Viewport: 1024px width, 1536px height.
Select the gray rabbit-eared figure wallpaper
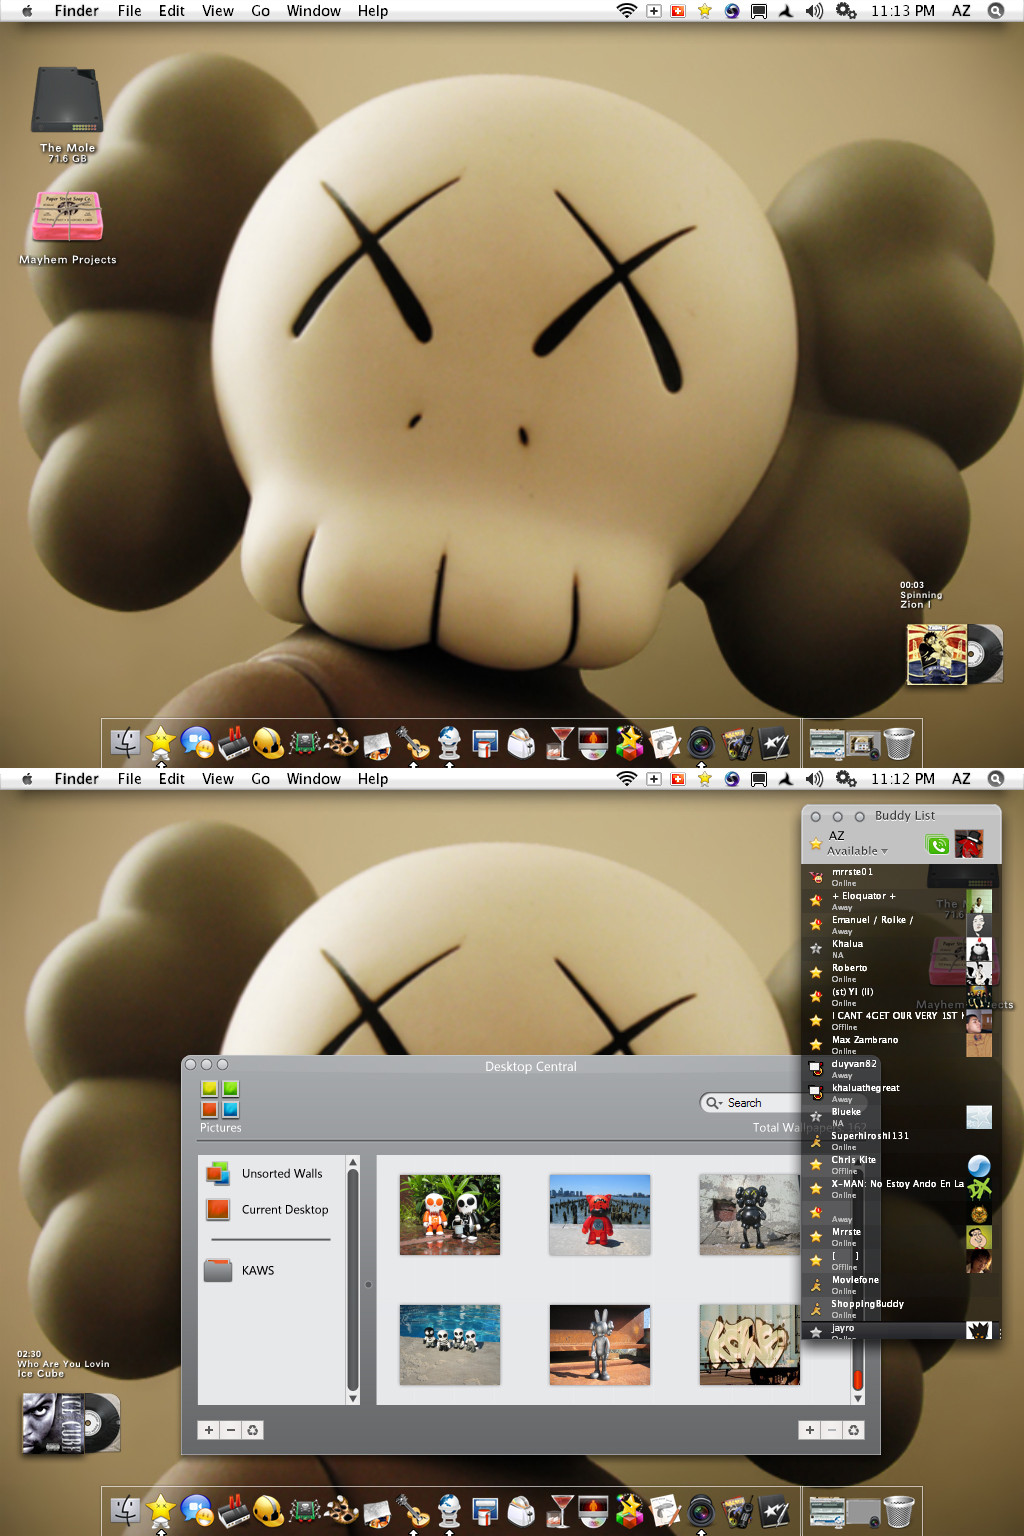pos(600,1345)
